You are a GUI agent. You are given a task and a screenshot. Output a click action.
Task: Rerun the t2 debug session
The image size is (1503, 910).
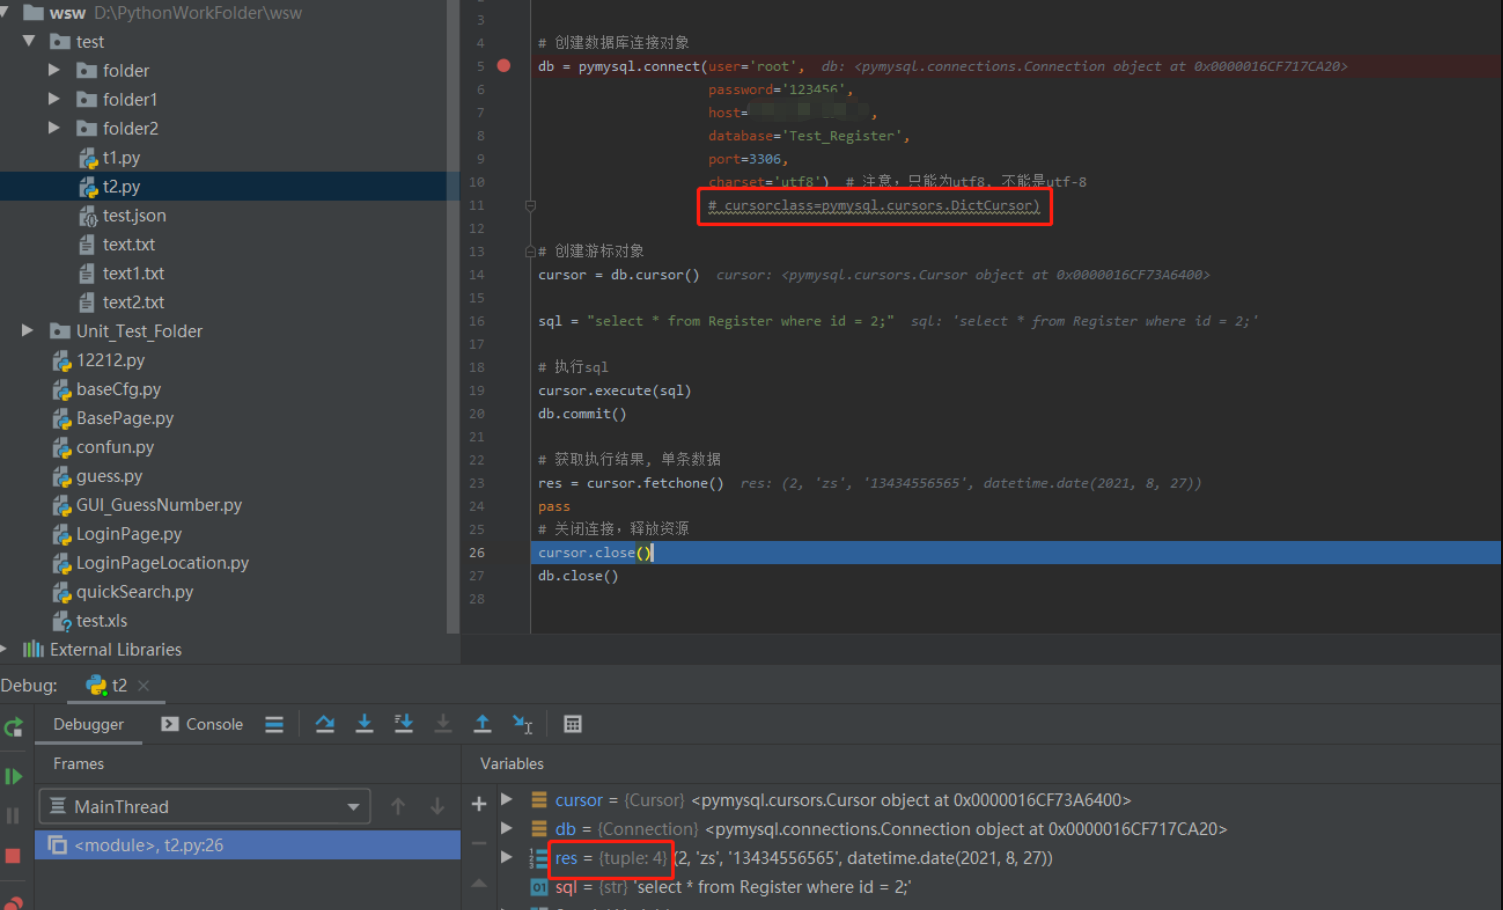pyautogui.click(x=13, y=727)
